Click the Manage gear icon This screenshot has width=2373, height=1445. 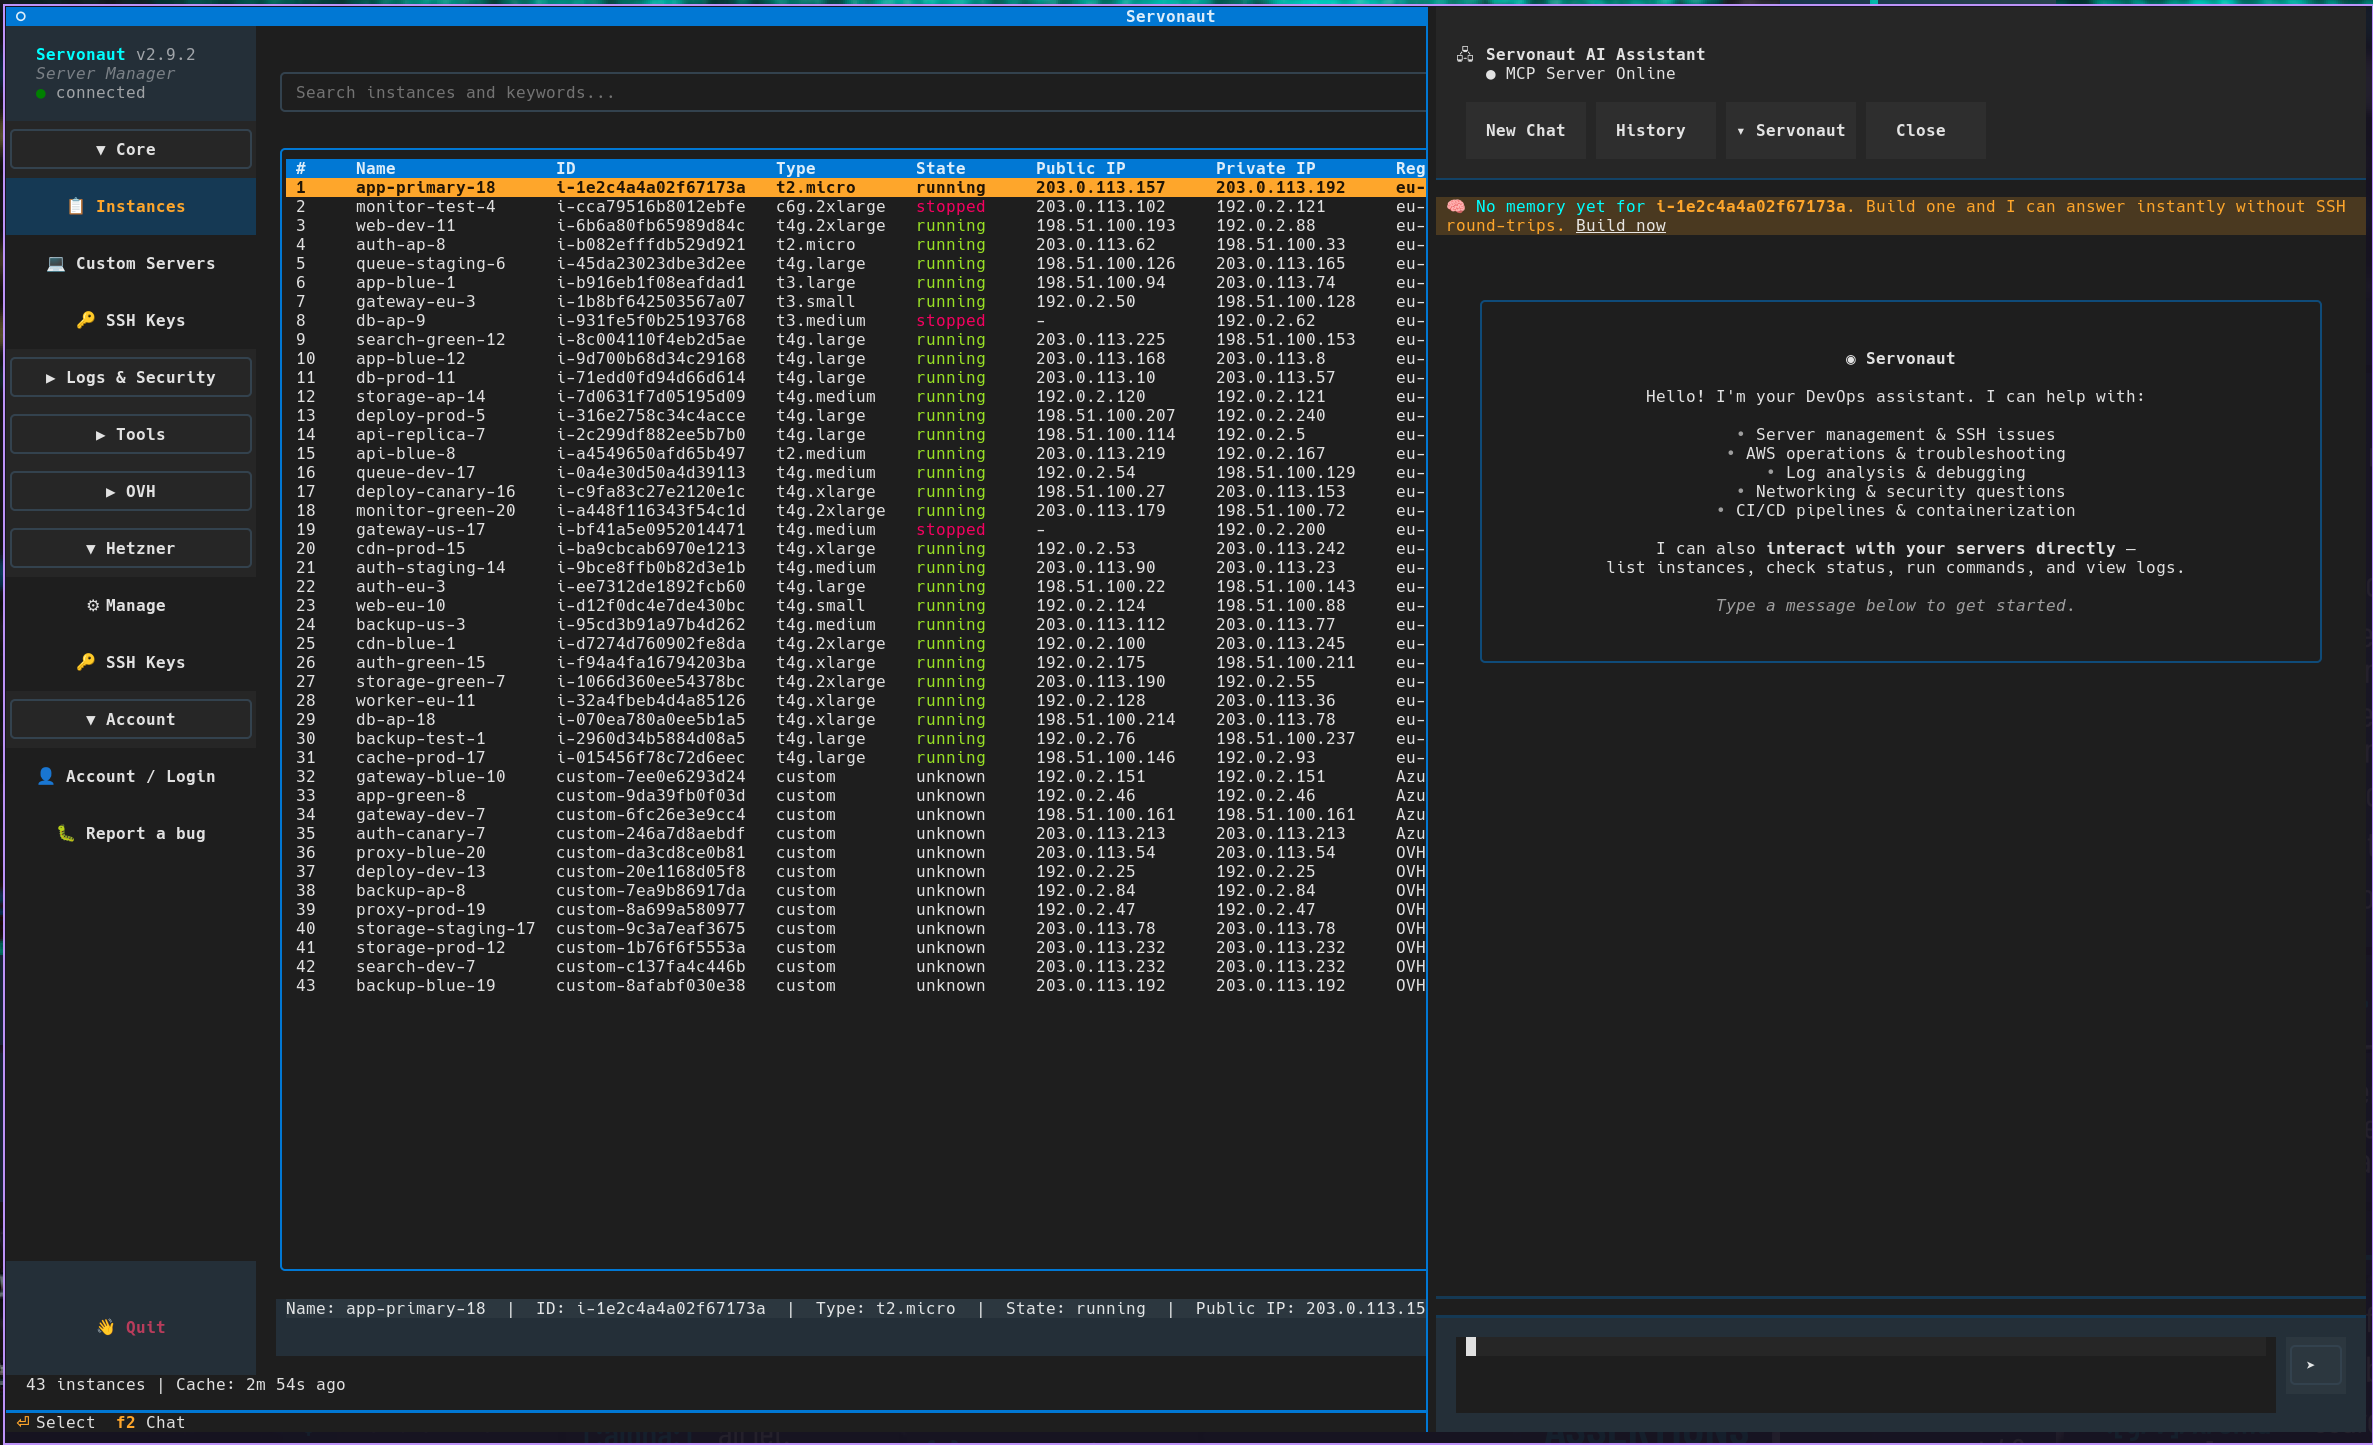(93, 605)
